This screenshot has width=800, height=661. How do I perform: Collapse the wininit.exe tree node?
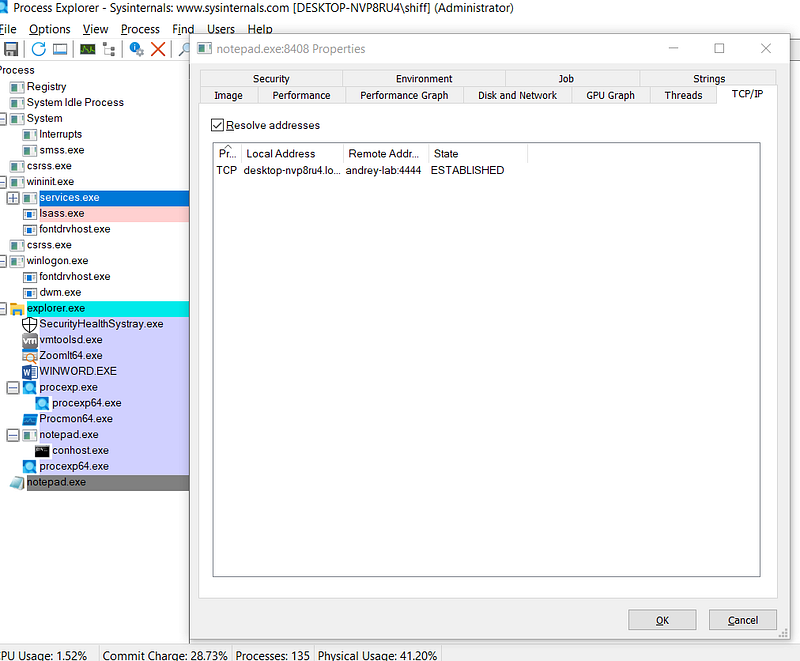pos(3,182)
